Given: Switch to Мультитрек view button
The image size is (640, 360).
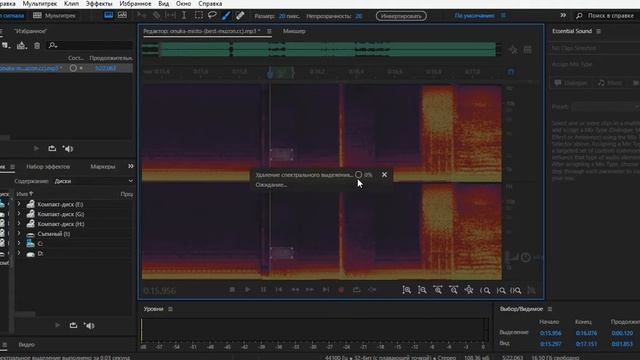Looking at the screenshot, I should pyautogui.click(x=54, y=16).
